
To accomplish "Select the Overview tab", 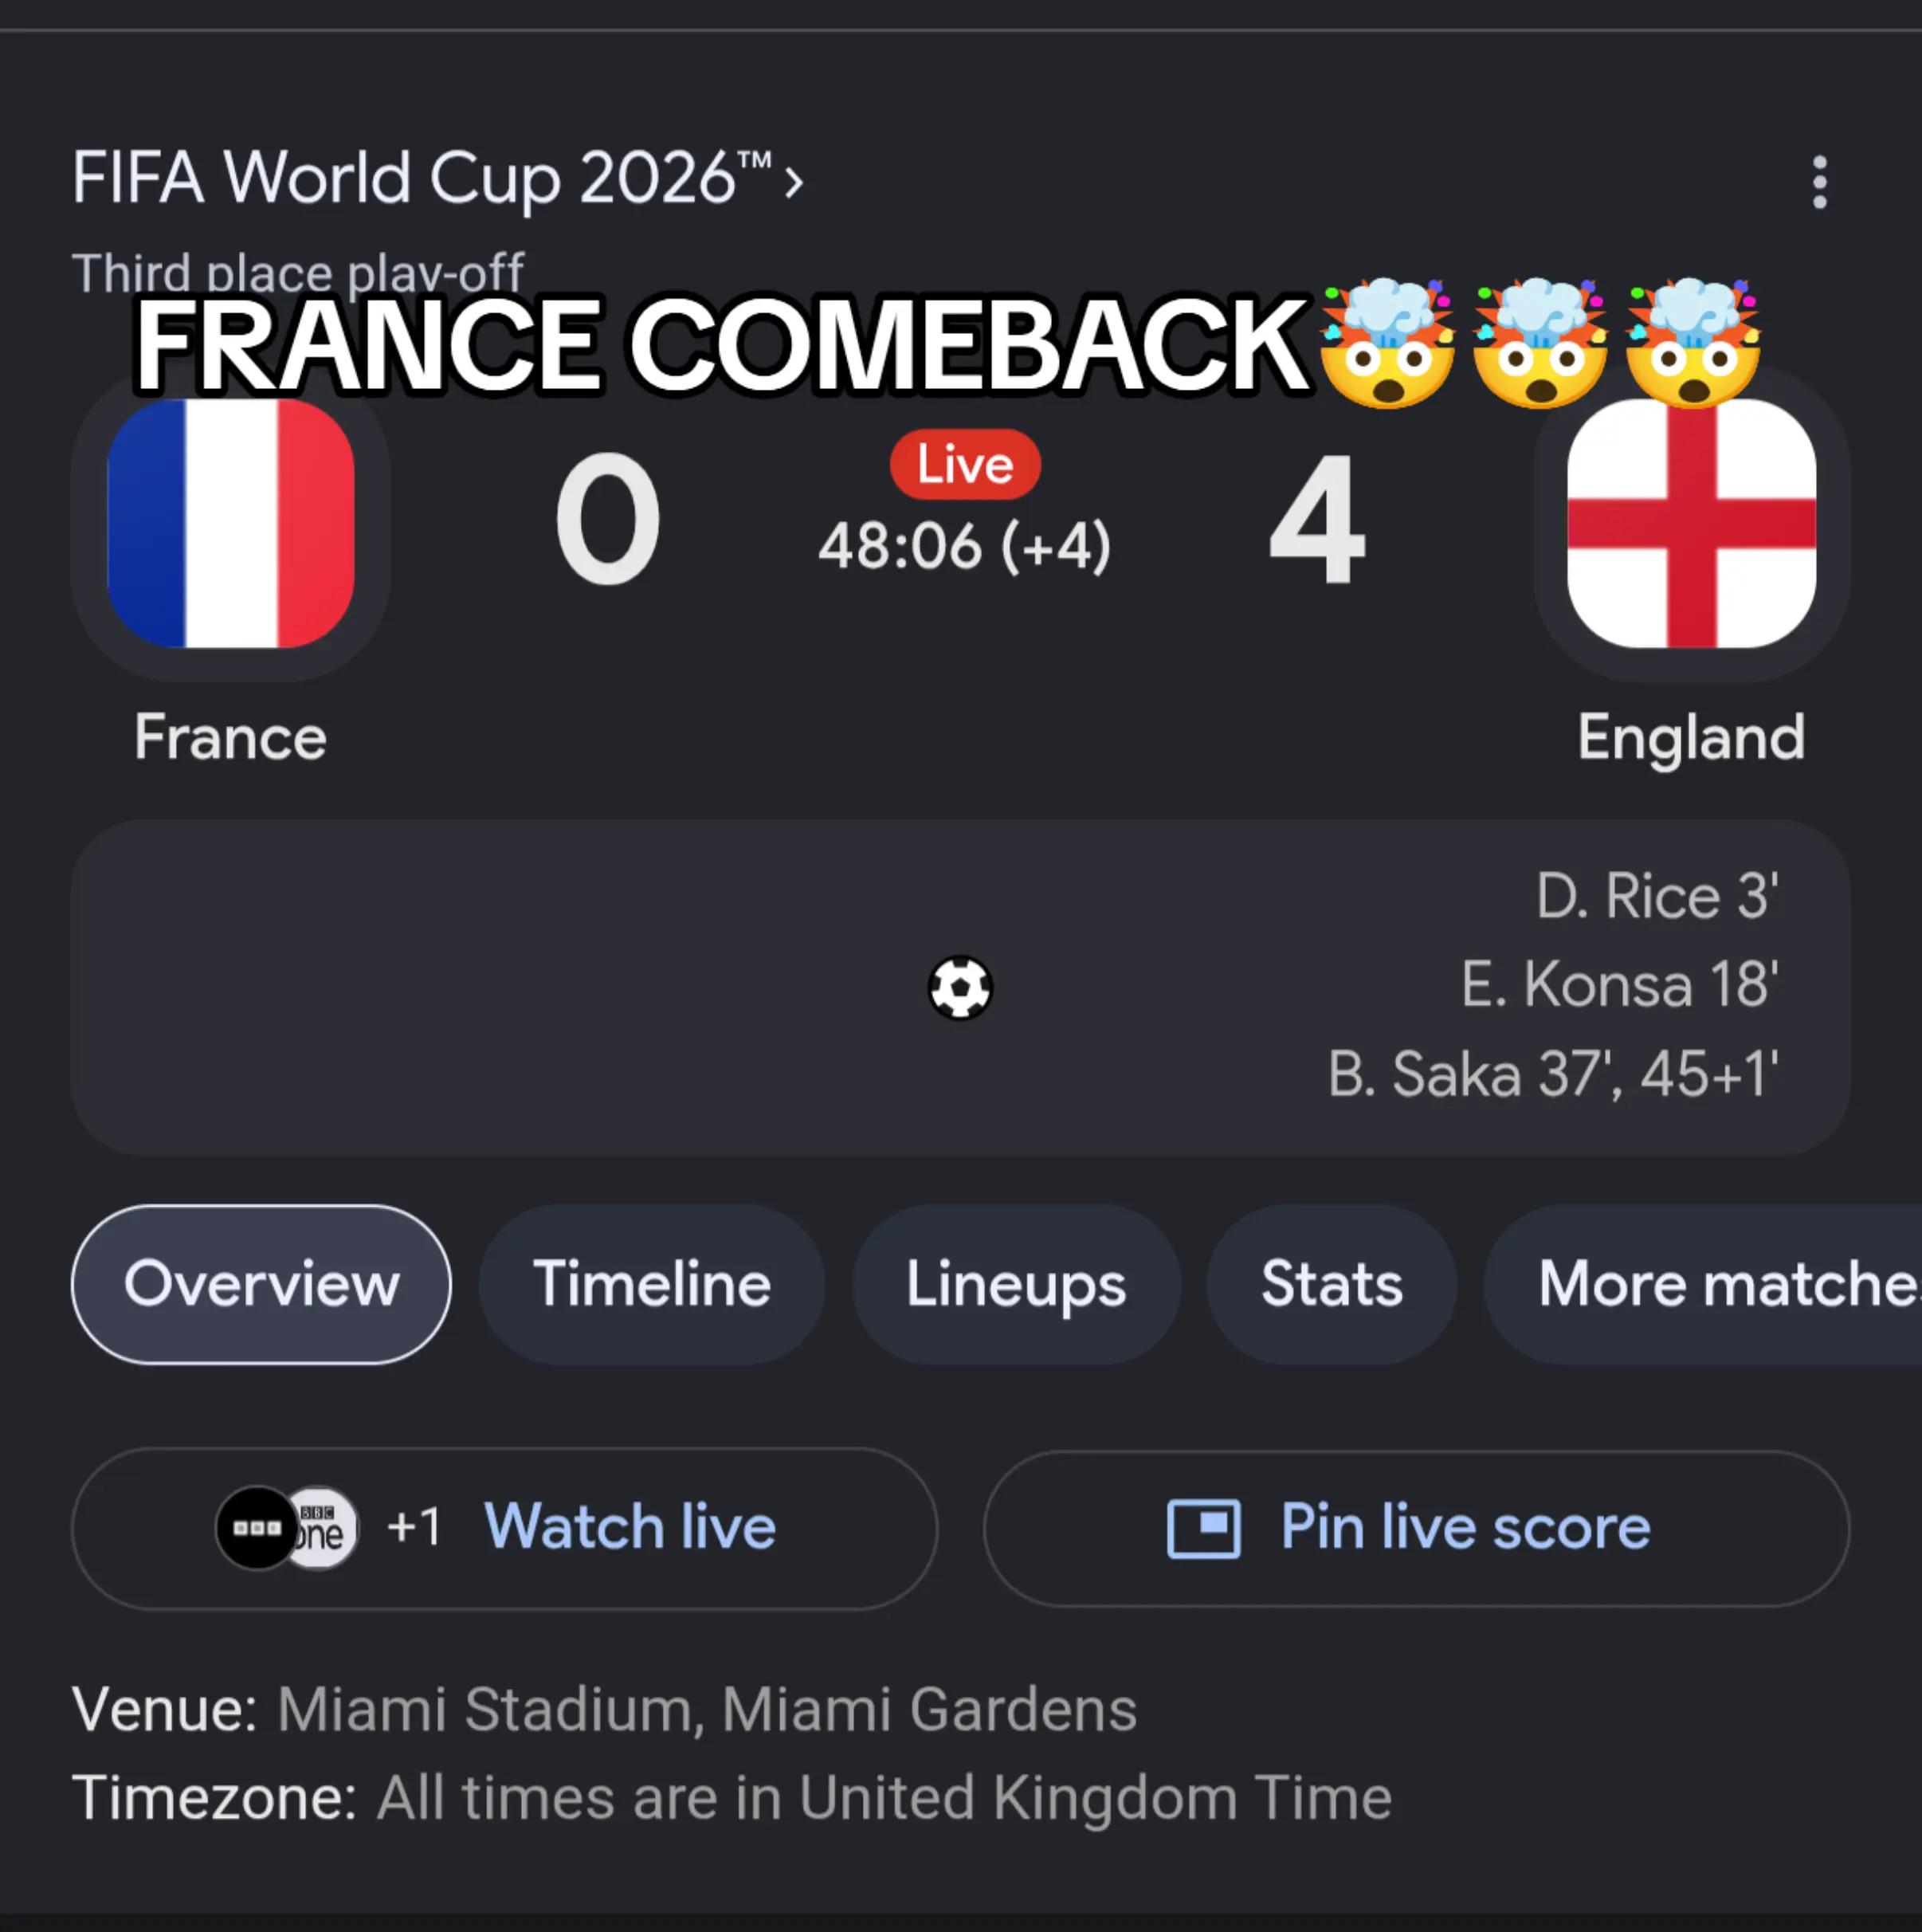I will pos(261,1284).
